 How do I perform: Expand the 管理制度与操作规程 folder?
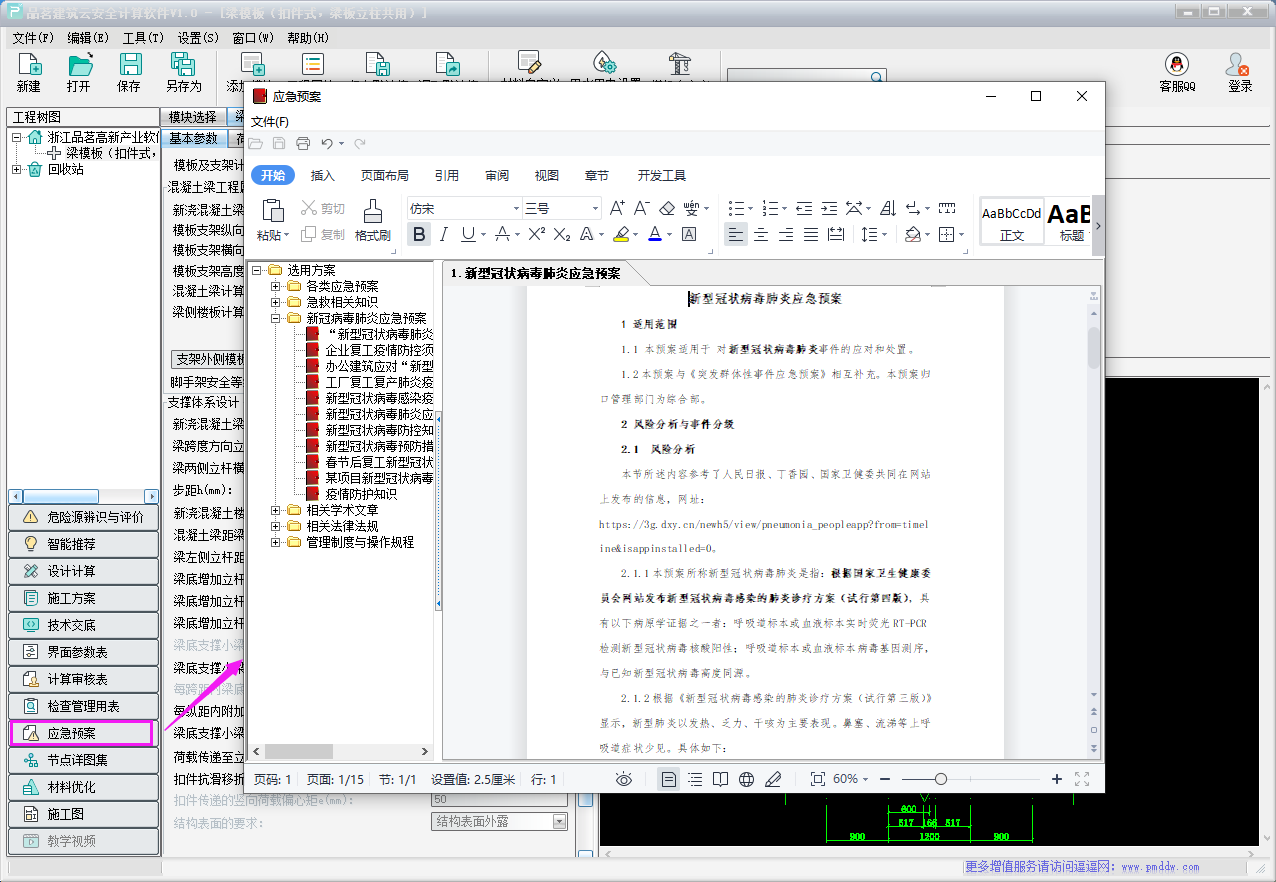276,542
